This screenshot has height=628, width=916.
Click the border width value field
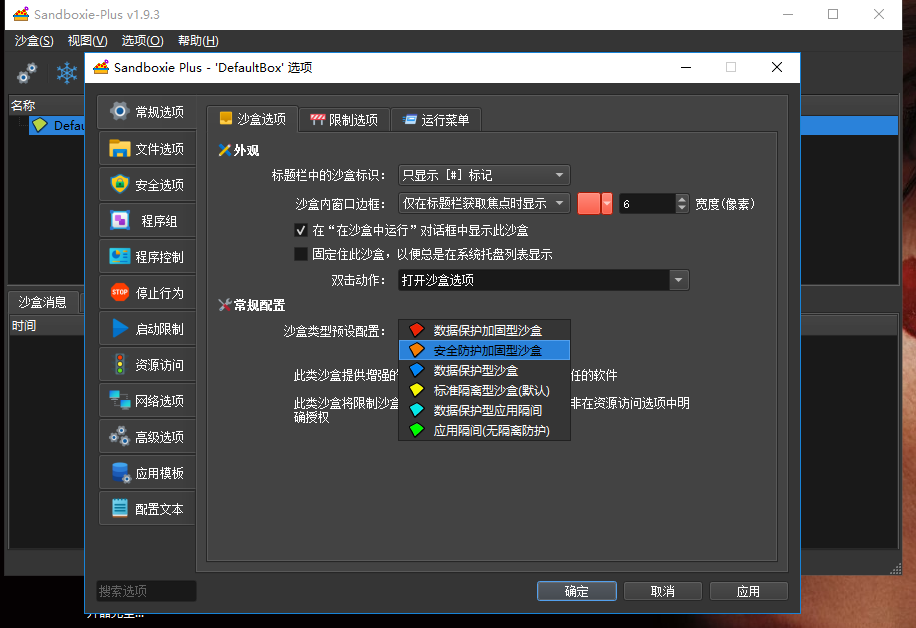tap(647, 204)
